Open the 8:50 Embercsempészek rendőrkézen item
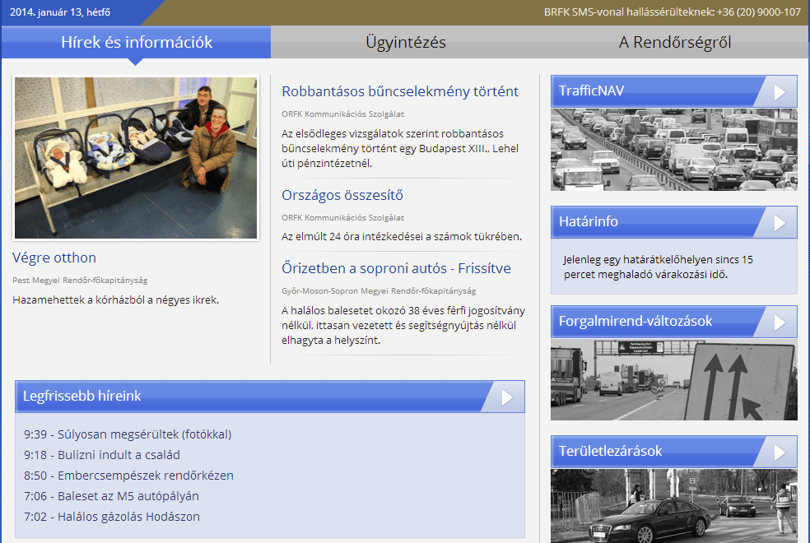The image size is (810, 543). click(129, 475)
